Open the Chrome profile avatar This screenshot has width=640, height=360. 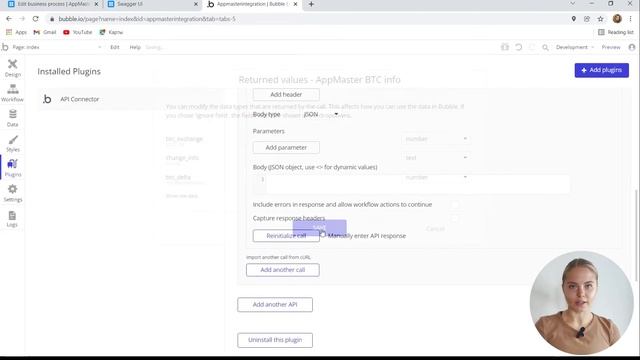pos(617,19)
